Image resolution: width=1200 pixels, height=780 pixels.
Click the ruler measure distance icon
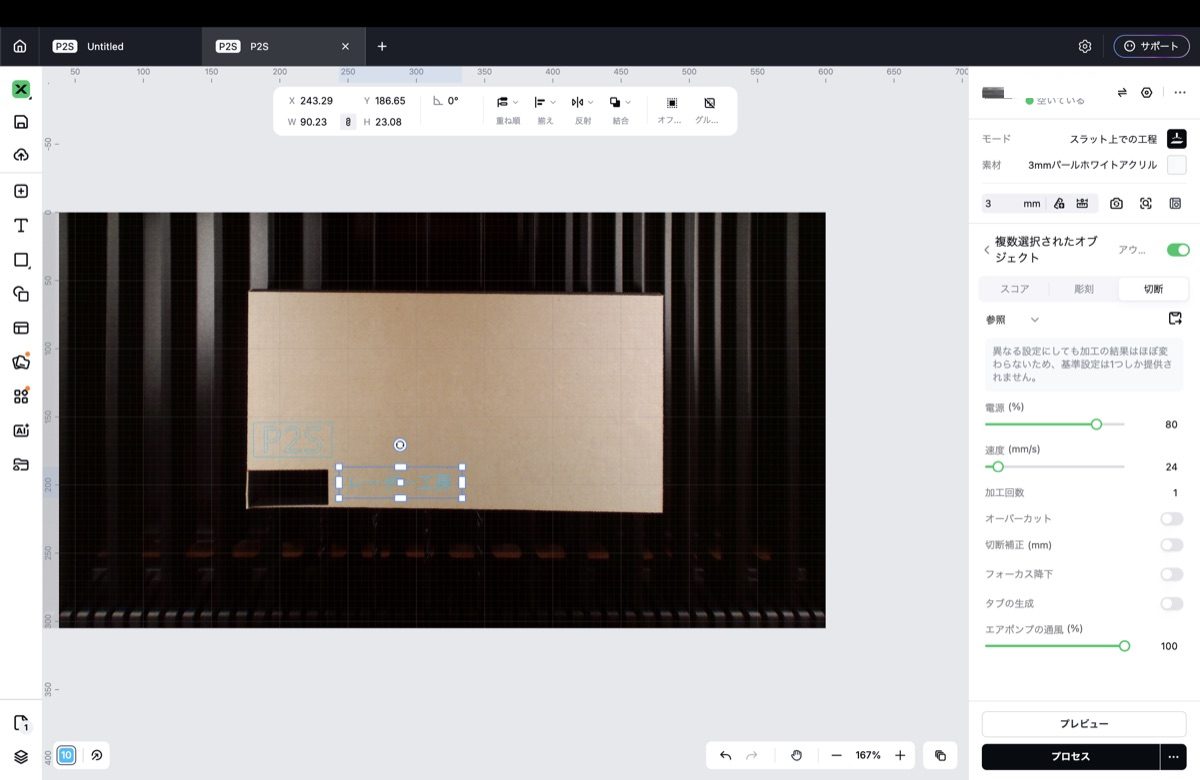(x=1082, y=203)
